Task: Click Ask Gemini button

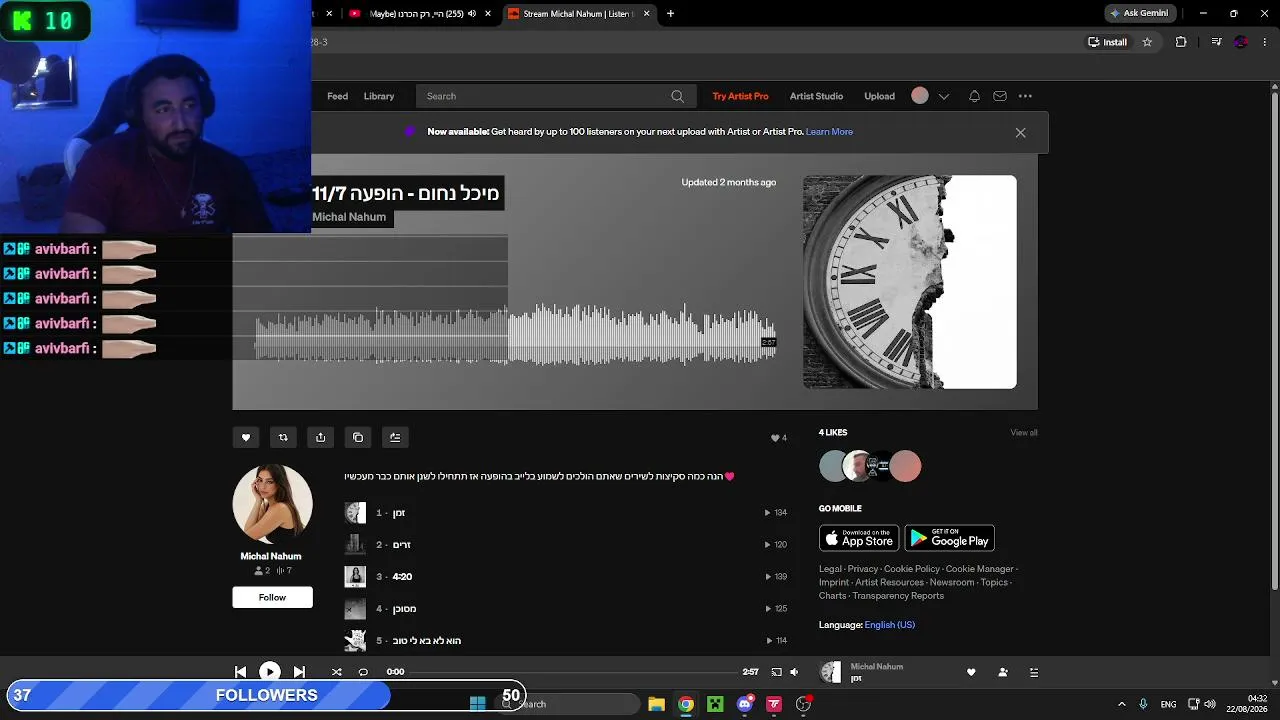Action: point(1138,13)
